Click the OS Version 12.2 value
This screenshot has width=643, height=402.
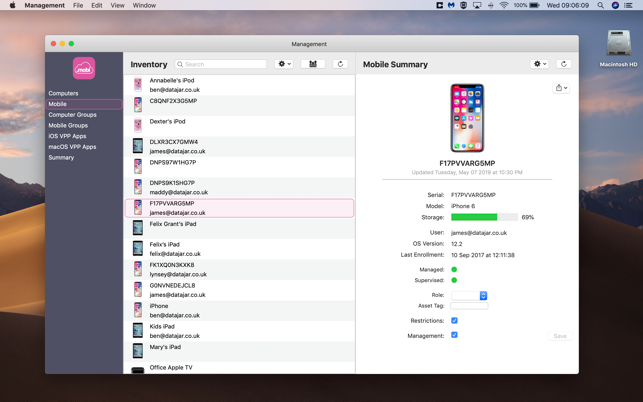pyautogui.click(x=456, y=244)
